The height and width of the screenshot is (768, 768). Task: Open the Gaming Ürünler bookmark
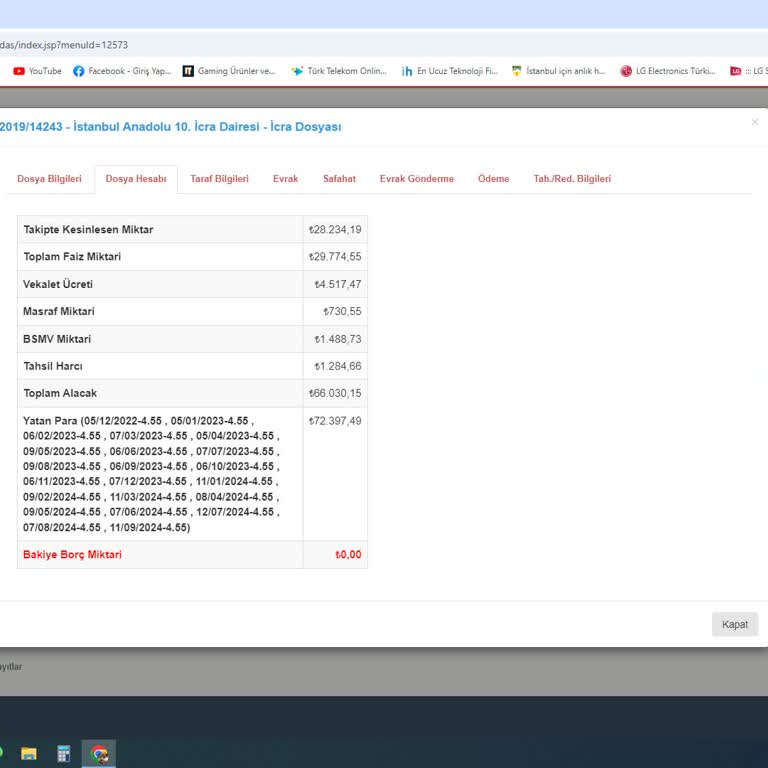pyautogui.click(x=229, y=71)
